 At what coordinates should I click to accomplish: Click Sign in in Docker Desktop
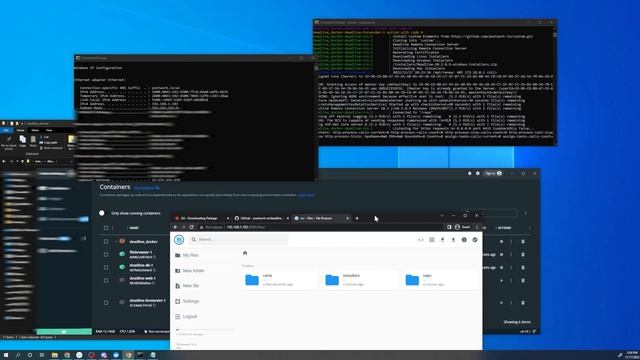pyautogui.click(x=493, y=173)
